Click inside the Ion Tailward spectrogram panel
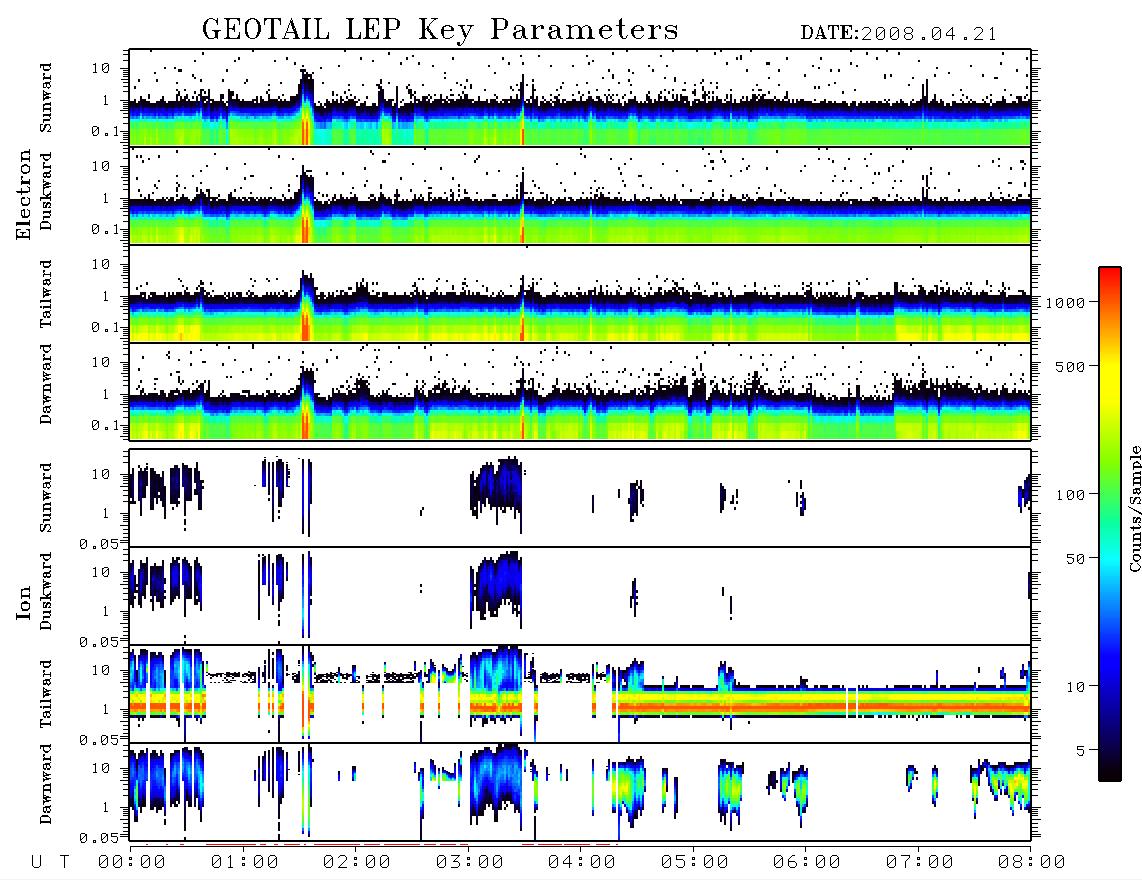 coord(580,694)
